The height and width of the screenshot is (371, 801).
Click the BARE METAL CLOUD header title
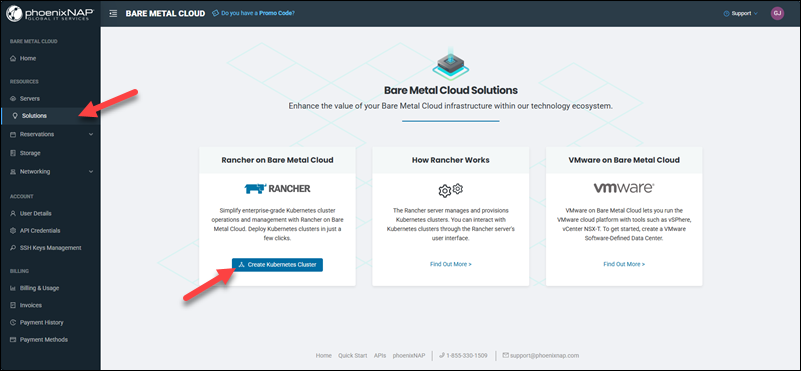(166, 13)
